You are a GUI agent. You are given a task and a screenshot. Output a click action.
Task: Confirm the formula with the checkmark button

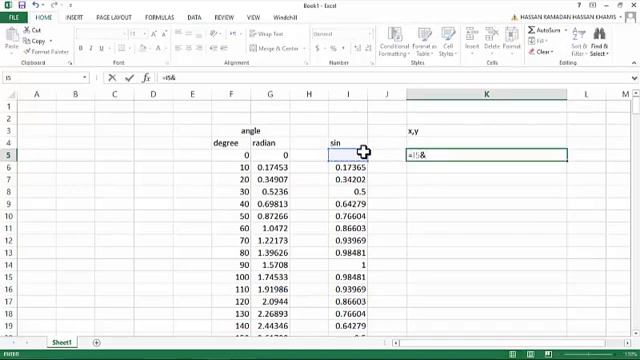coord(129,78)
